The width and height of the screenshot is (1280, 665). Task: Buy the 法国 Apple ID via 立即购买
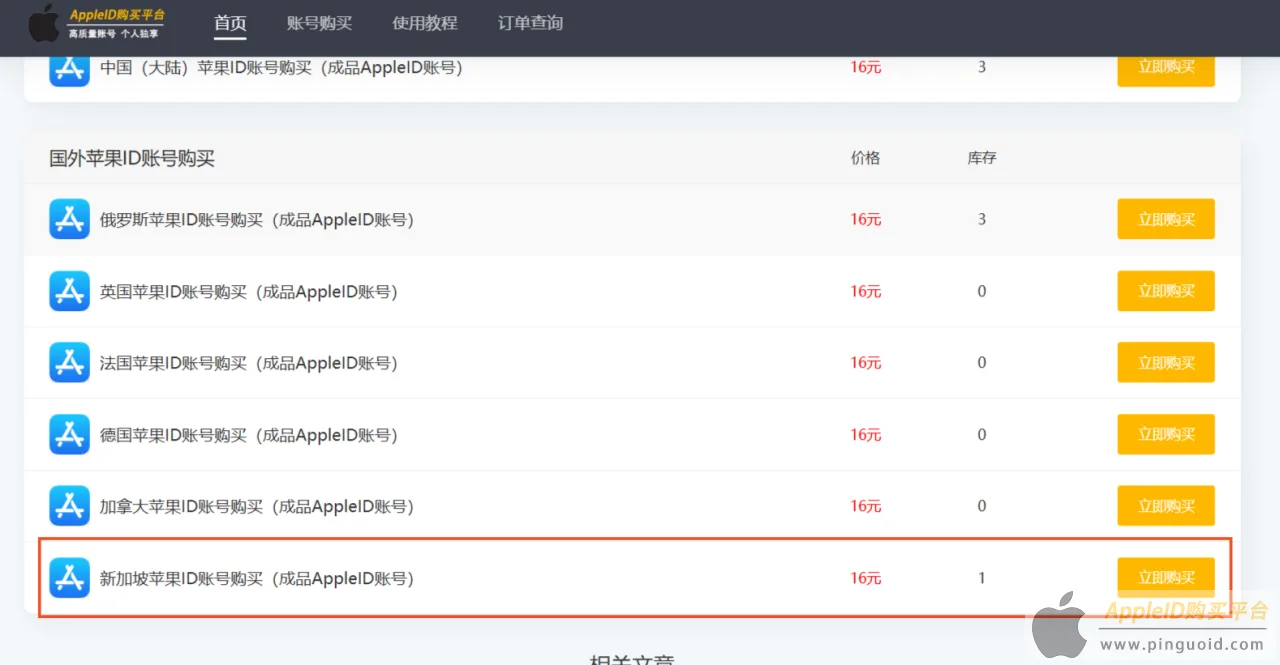1166,363
